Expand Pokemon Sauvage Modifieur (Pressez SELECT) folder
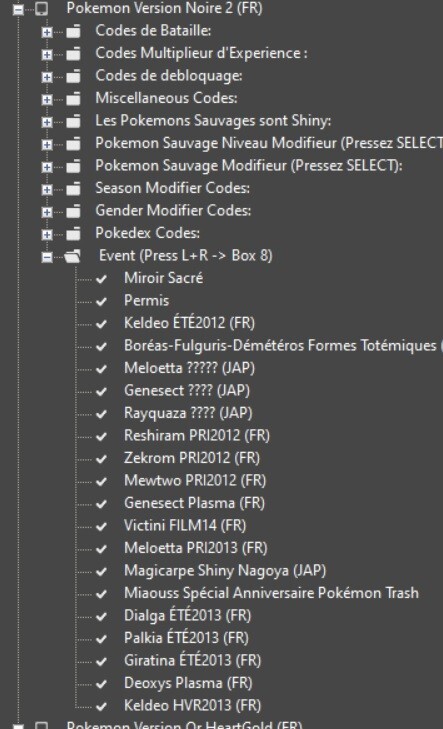The width and height of the screenshot is (443, 729). point(46,166)
